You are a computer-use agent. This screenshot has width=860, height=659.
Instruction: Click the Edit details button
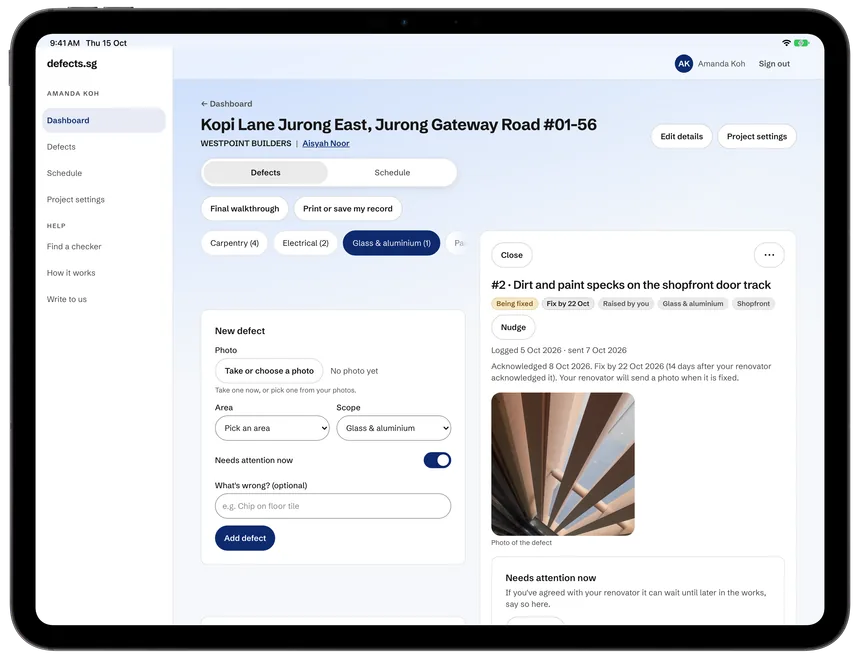682,137
